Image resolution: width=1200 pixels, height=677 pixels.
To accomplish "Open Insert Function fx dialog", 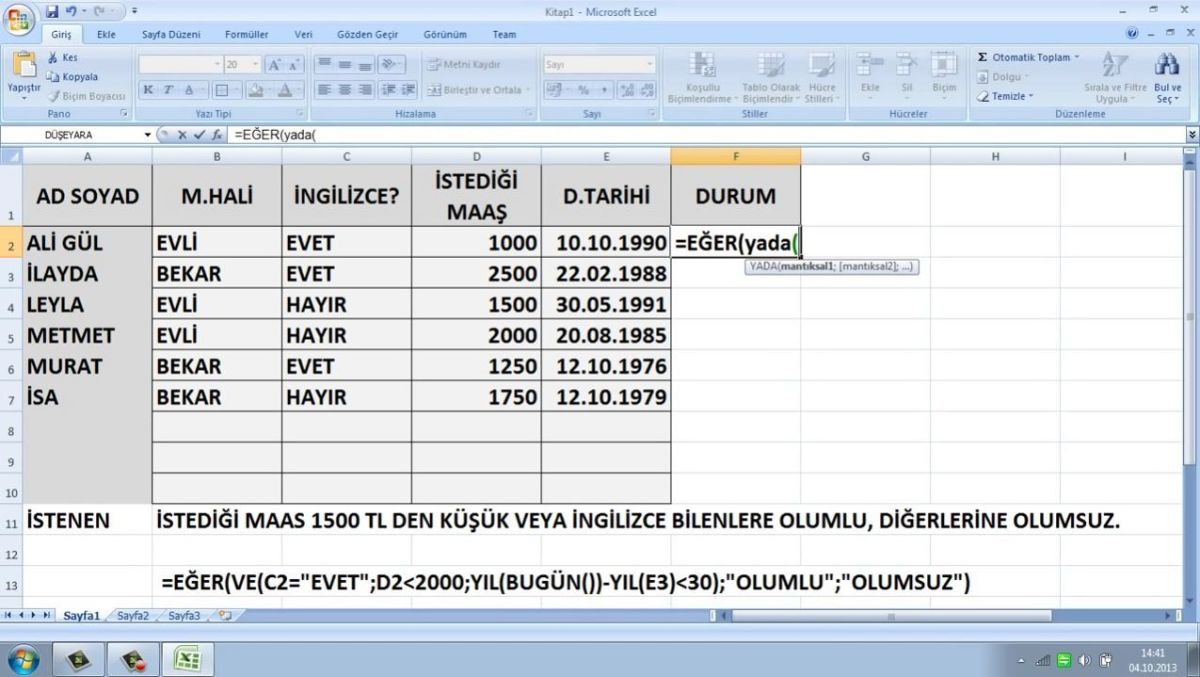I will point(216,134).
